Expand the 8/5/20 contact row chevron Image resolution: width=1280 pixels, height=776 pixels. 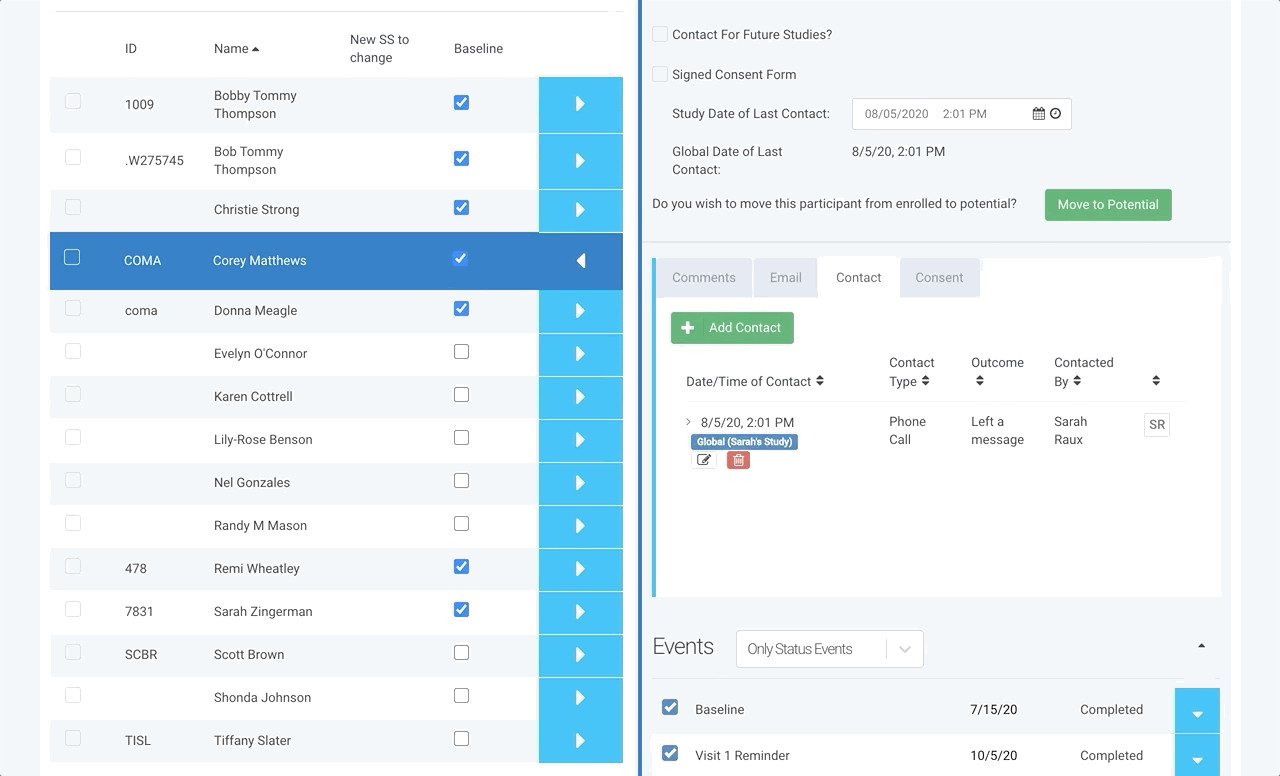[688, 422]
